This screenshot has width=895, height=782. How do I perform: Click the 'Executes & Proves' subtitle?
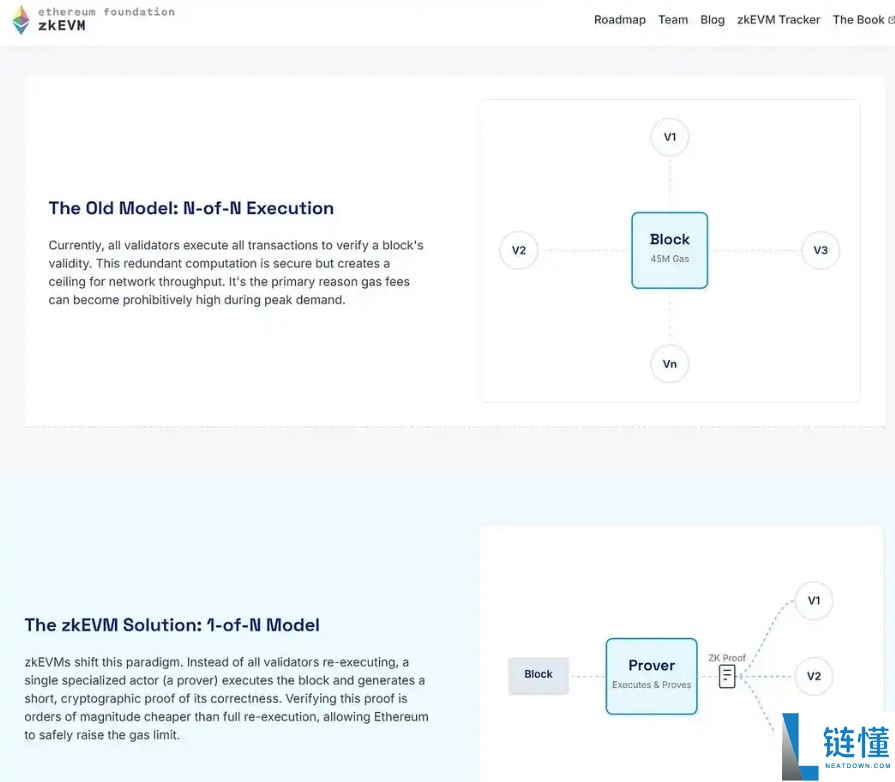click(651, 685)
